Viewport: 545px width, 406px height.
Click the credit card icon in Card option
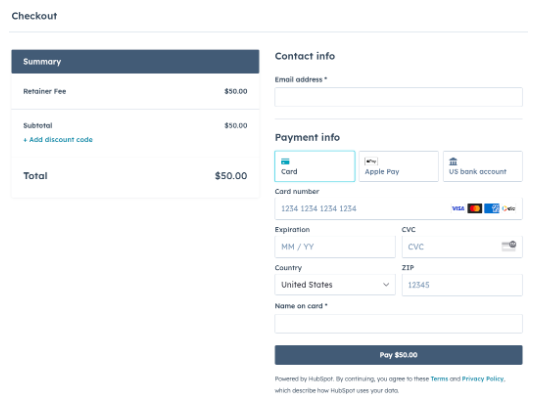coord(285,161)
